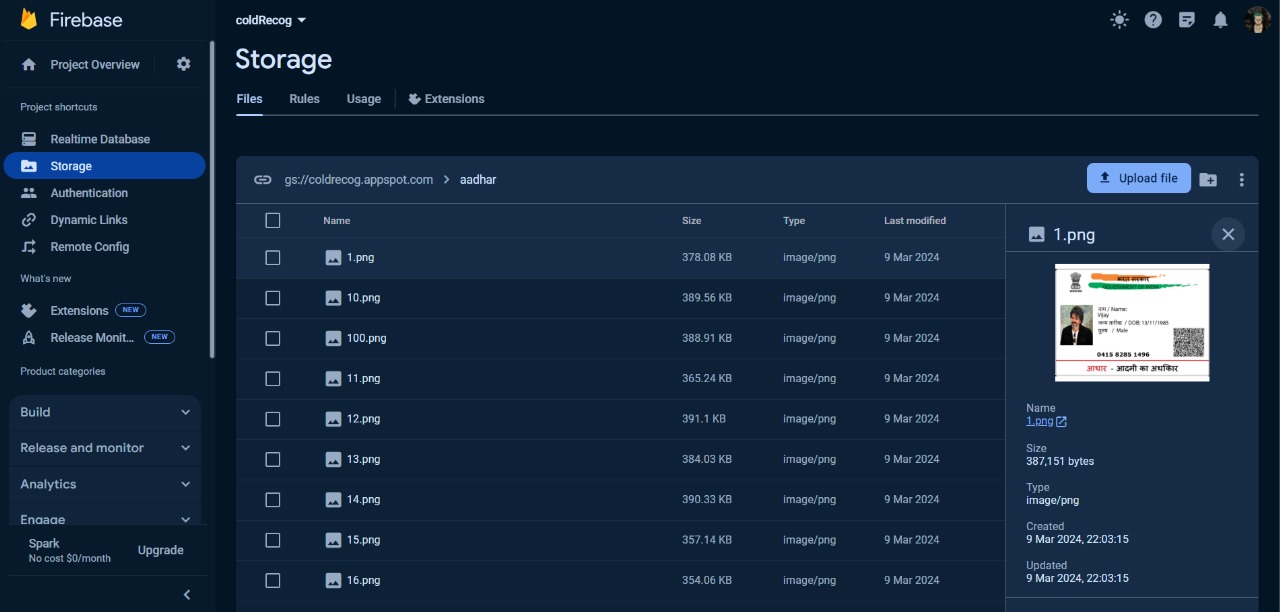Check the box for 15.png

tap(273, 540)
